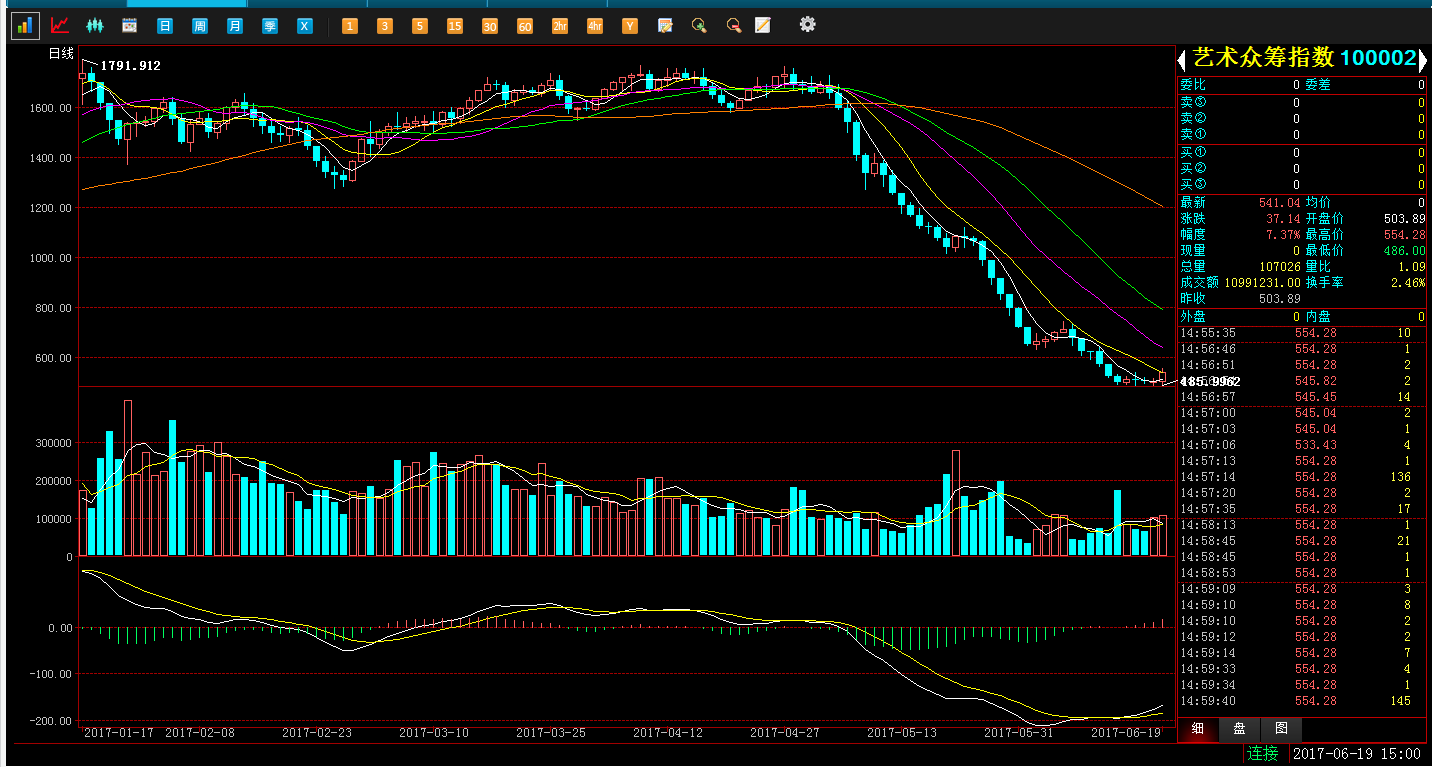The image size is (1432, 767).
Task: Click the left arrow beside 艺术众筹指数
Action: [x=1181, y=59]
